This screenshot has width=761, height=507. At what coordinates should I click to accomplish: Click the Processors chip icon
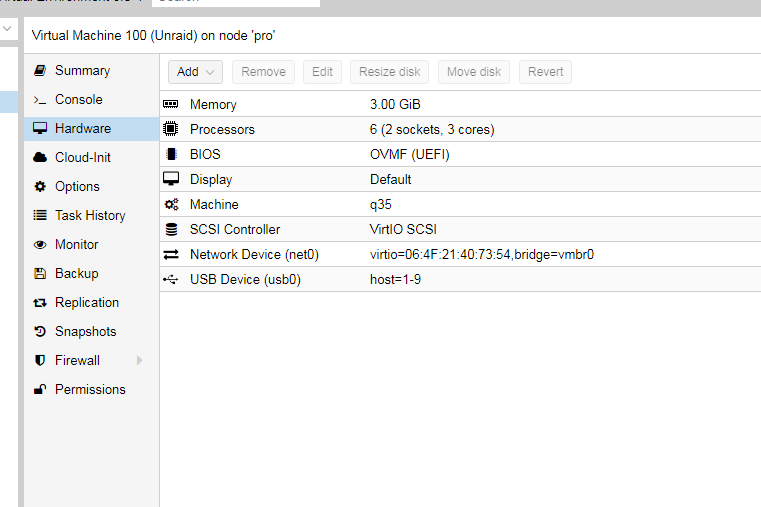[x=171, y=129]
